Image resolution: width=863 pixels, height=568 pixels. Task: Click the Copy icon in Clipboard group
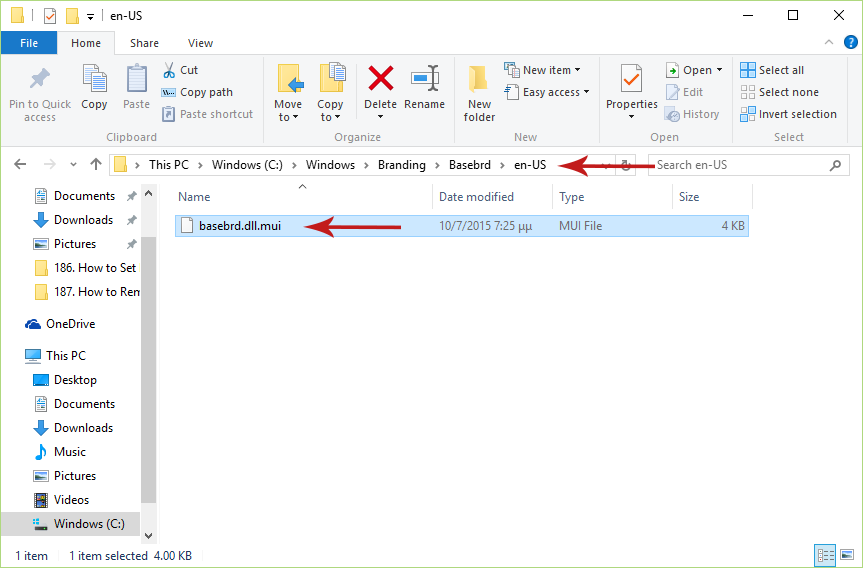pyautogui.click(x=94, y=78)
